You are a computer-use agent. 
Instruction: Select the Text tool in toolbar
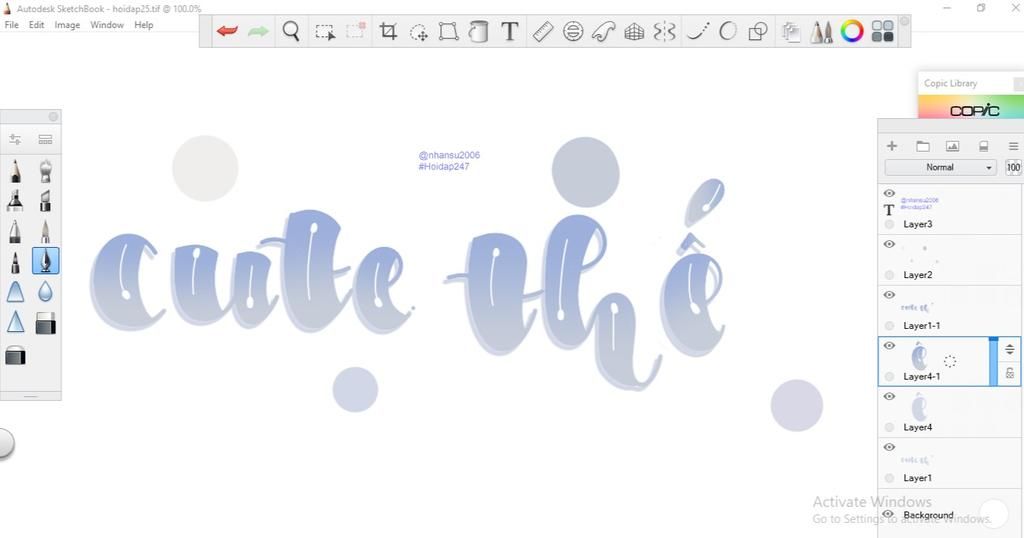pos(509,31)
